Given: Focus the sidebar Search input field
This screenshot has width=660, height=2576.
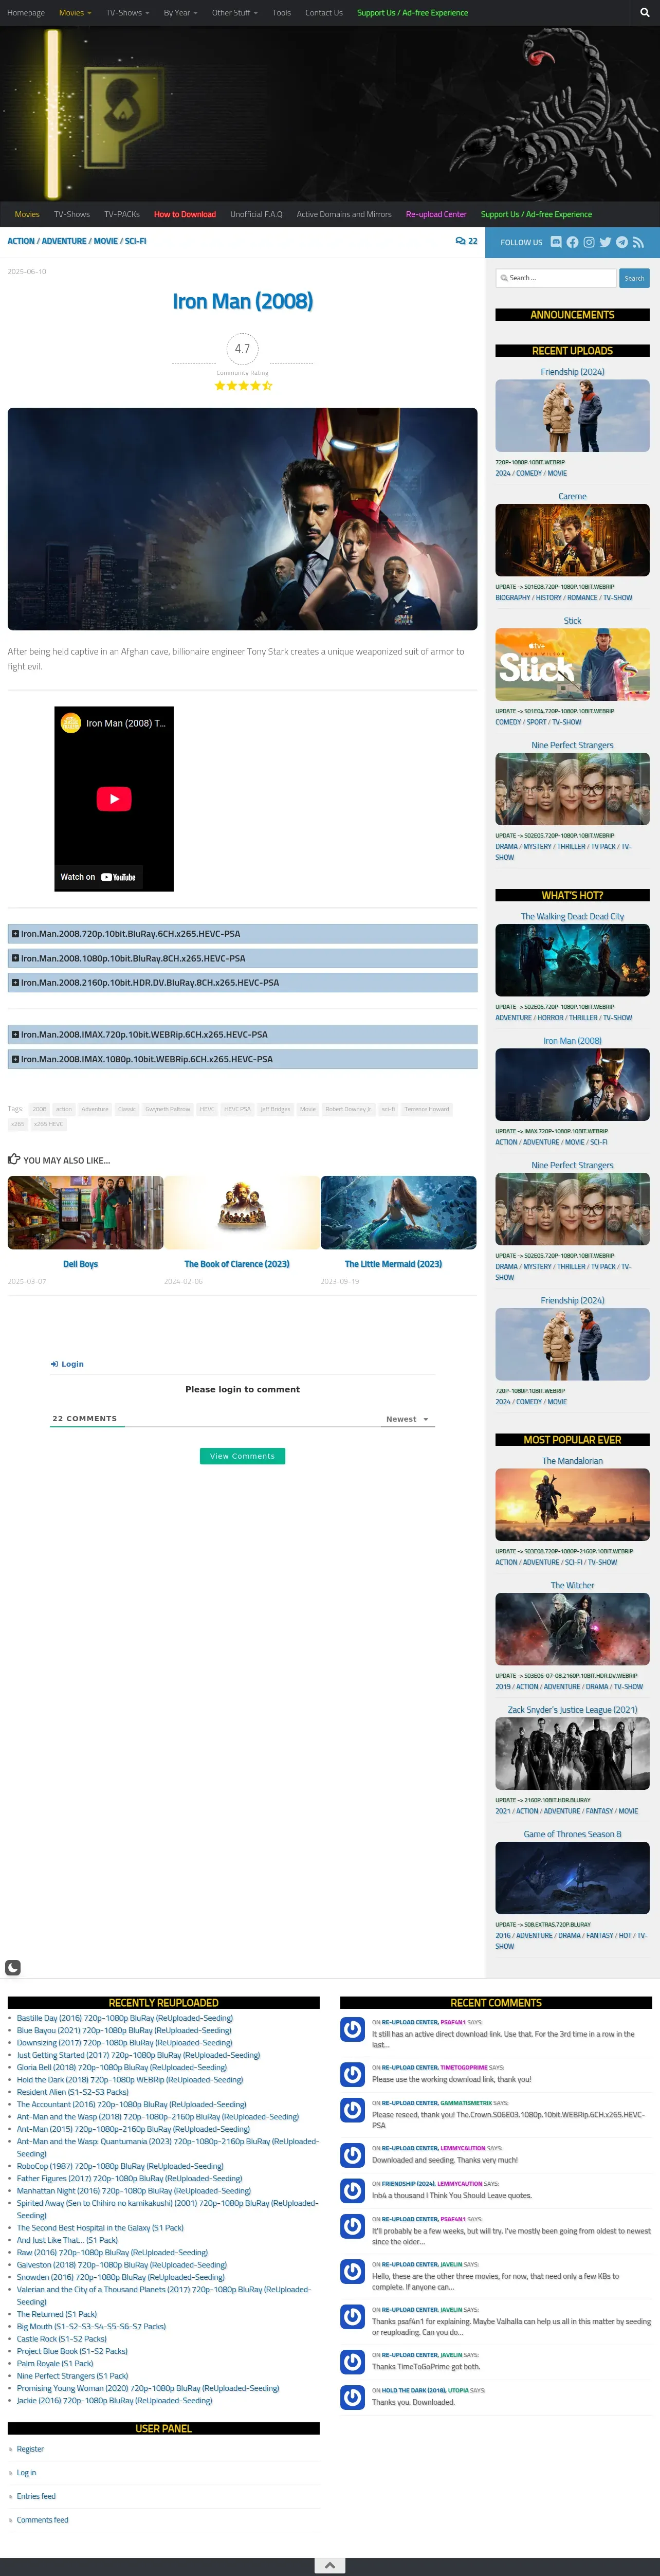Looking at the screenshot, I should tap(556, 278).
